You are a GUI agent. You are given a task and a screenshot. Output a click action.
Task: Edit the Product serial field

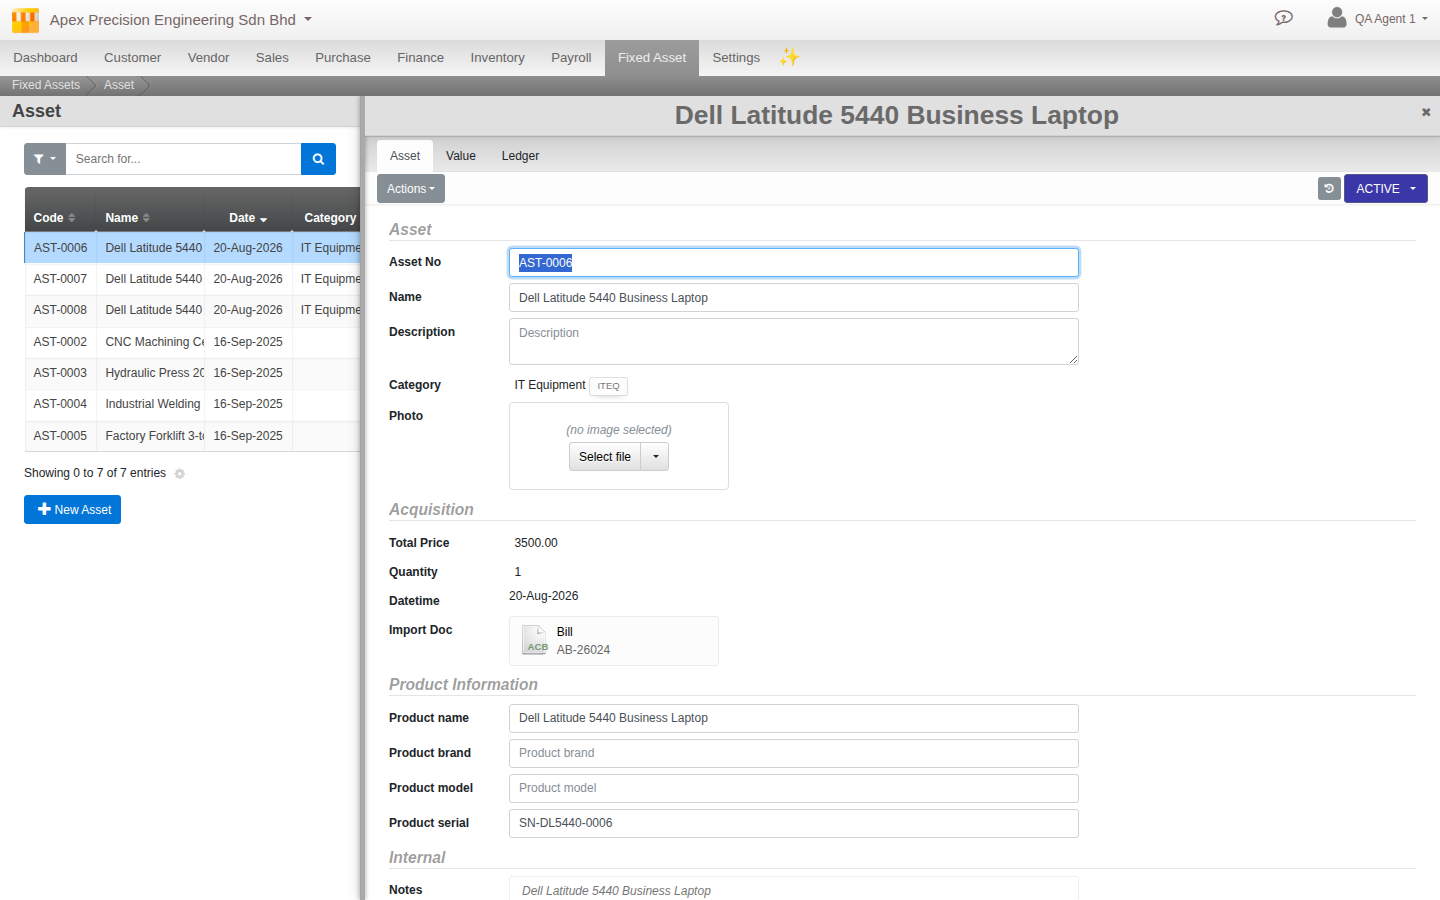point(794,823)
